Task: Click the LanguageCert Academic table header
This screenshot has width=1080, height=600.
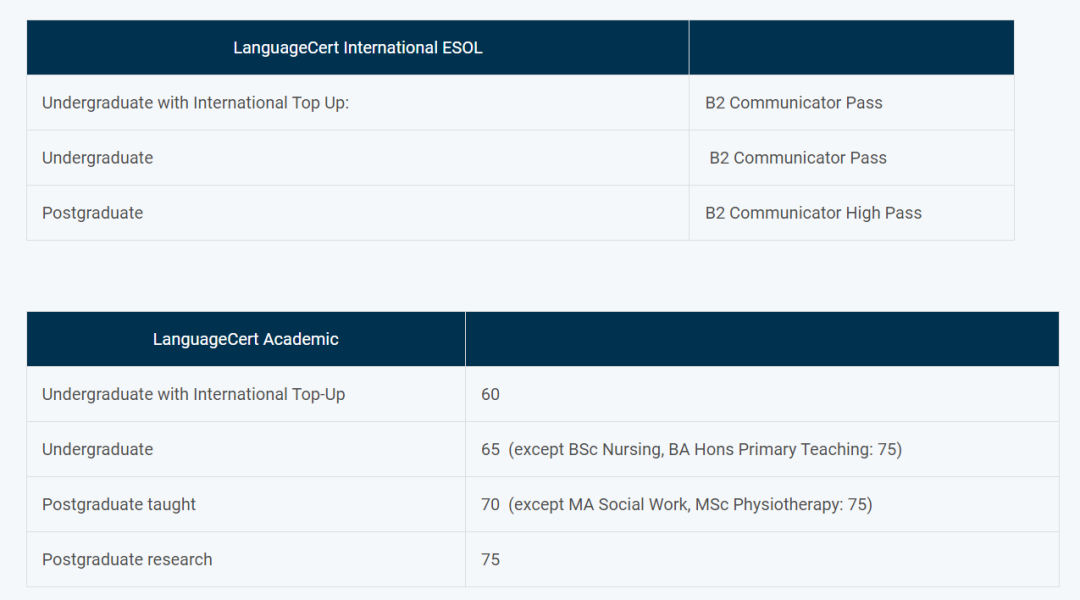Action: (246, 339)
